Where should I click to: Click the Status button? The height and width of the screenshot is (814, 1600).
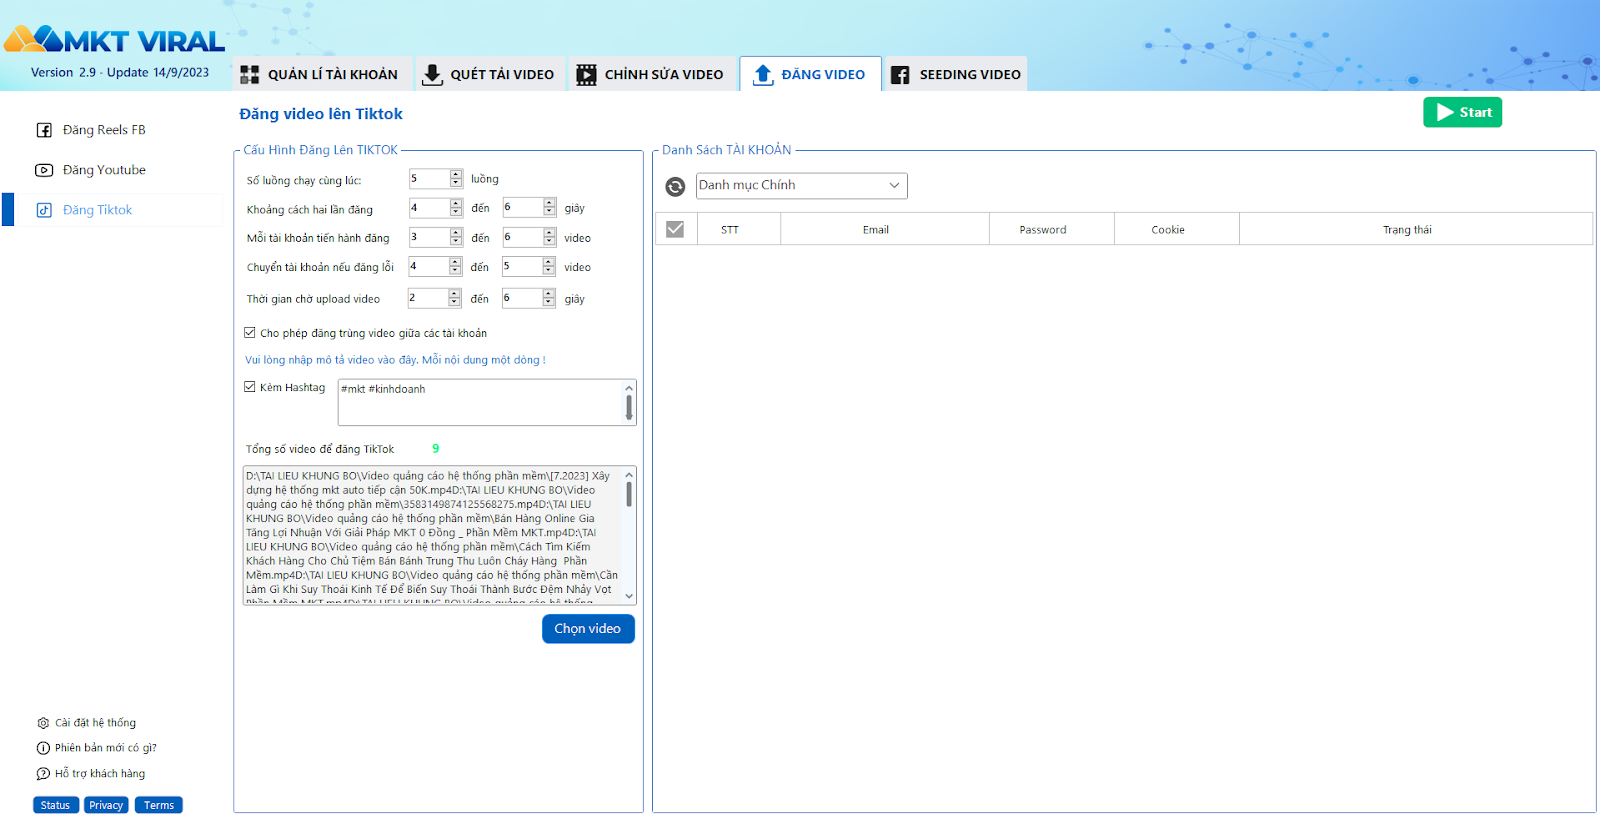[x=56, y=805]
